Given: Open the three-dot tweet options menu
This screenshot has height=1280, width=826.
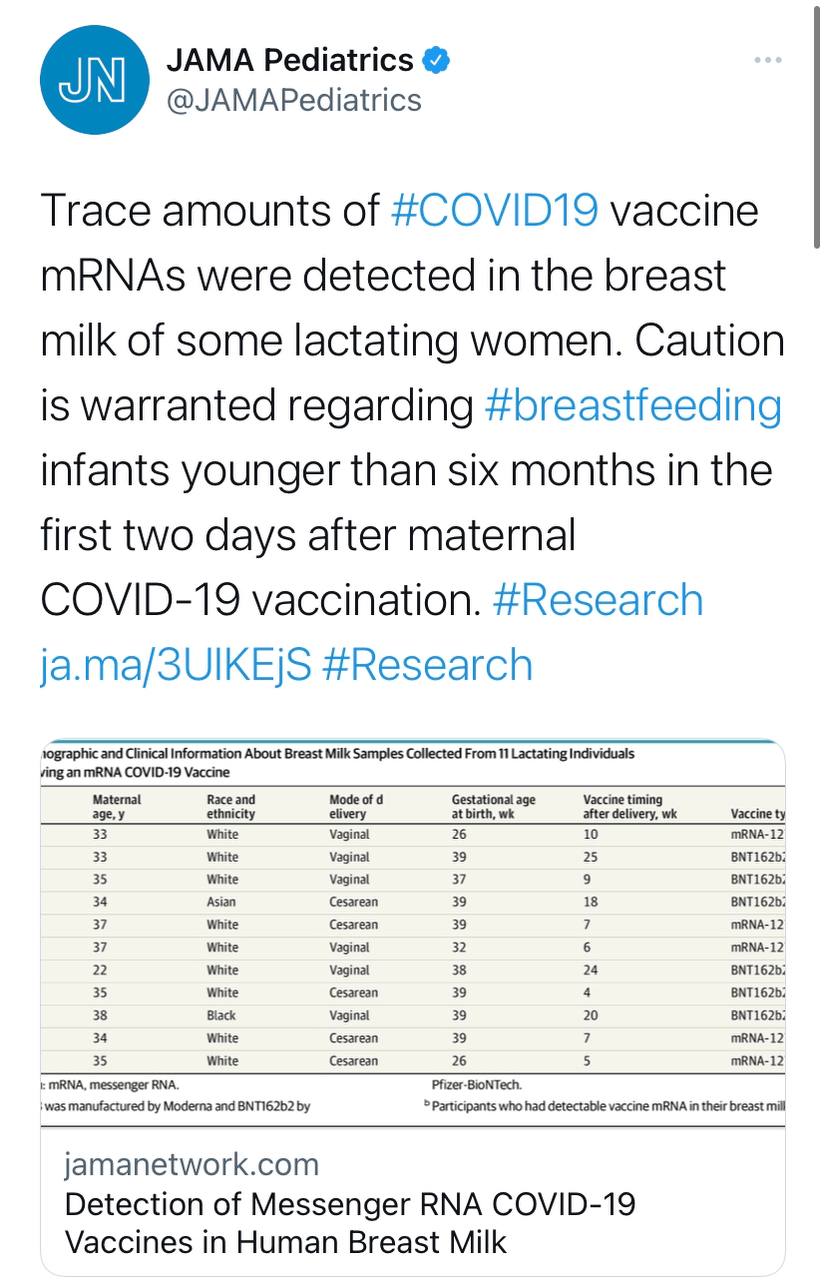Looking at the screenshot, I should [767, 61].
